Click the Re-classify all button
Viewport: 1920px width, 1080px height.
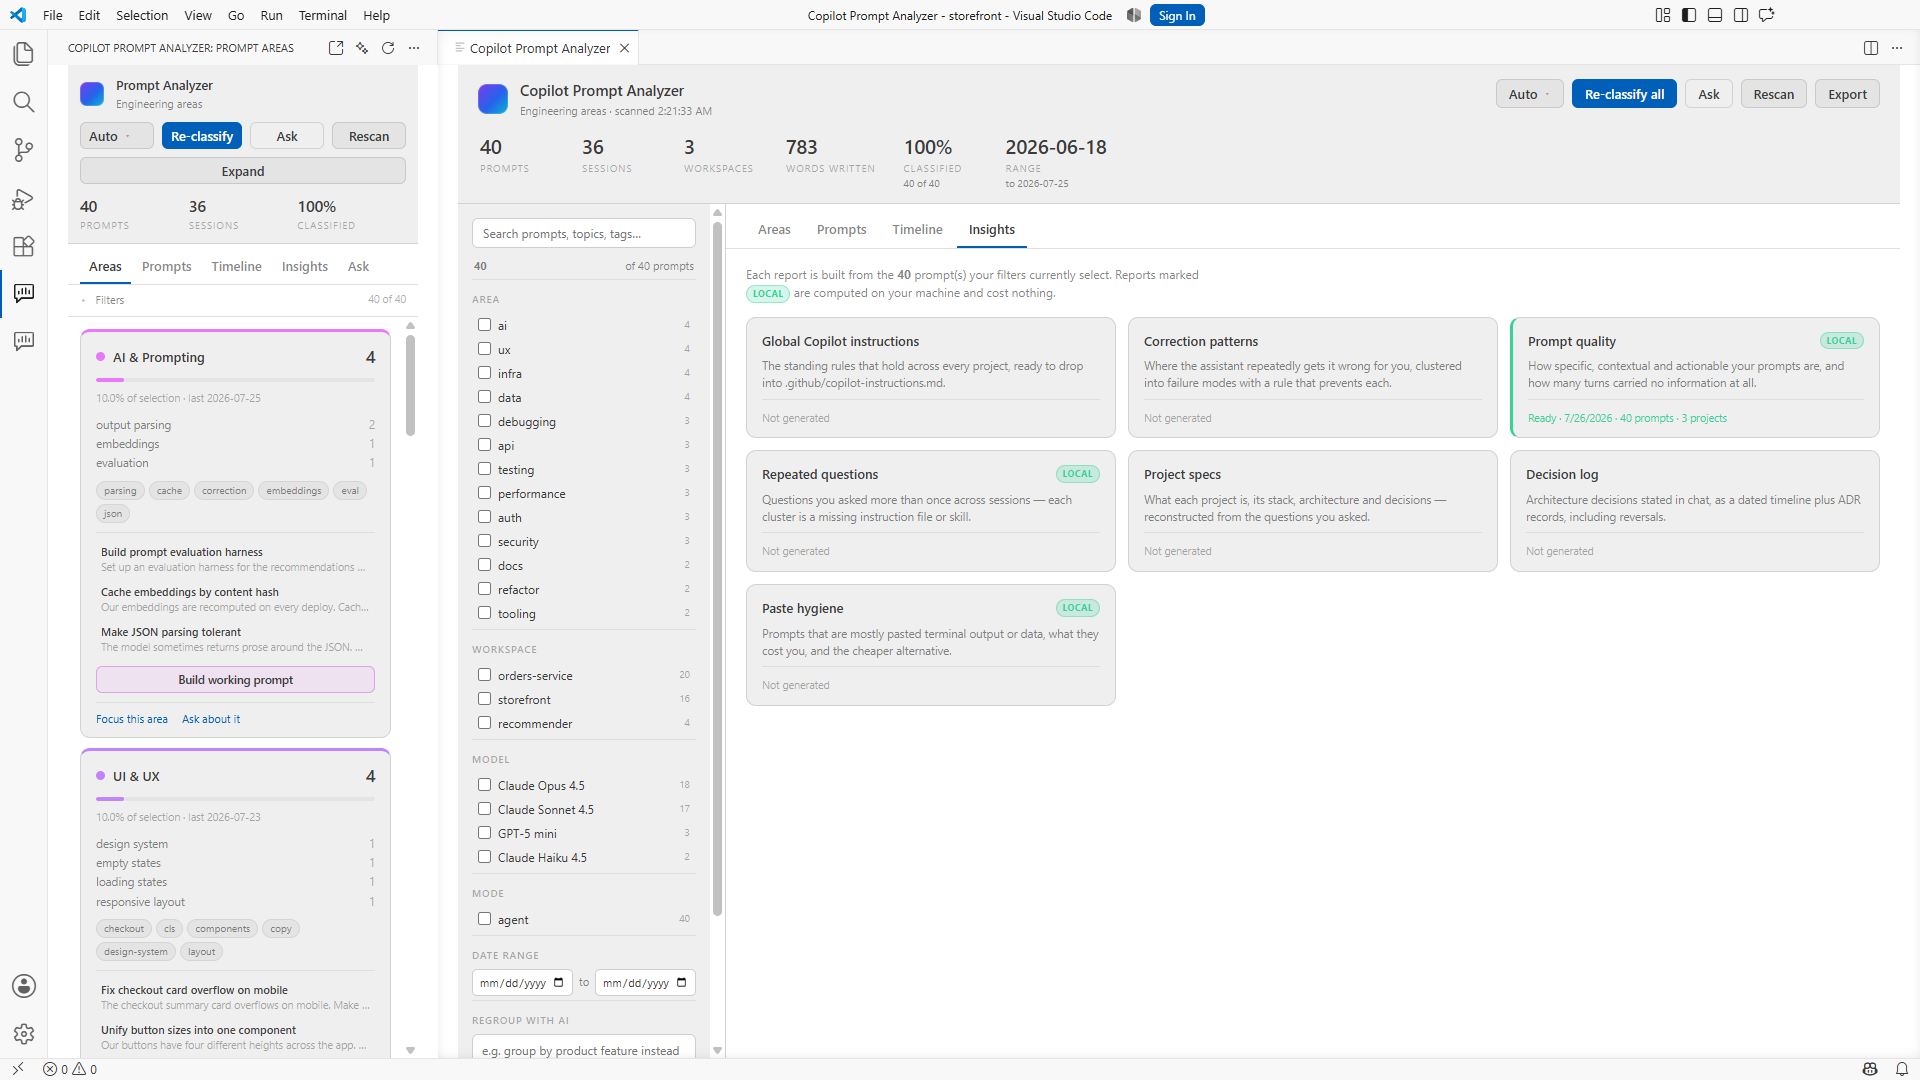1624,94
